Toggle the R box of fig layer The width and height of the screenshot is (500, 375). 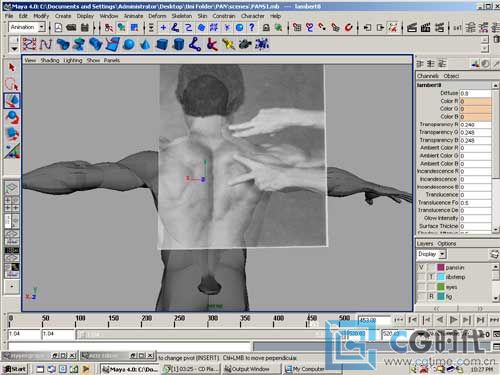431,296
